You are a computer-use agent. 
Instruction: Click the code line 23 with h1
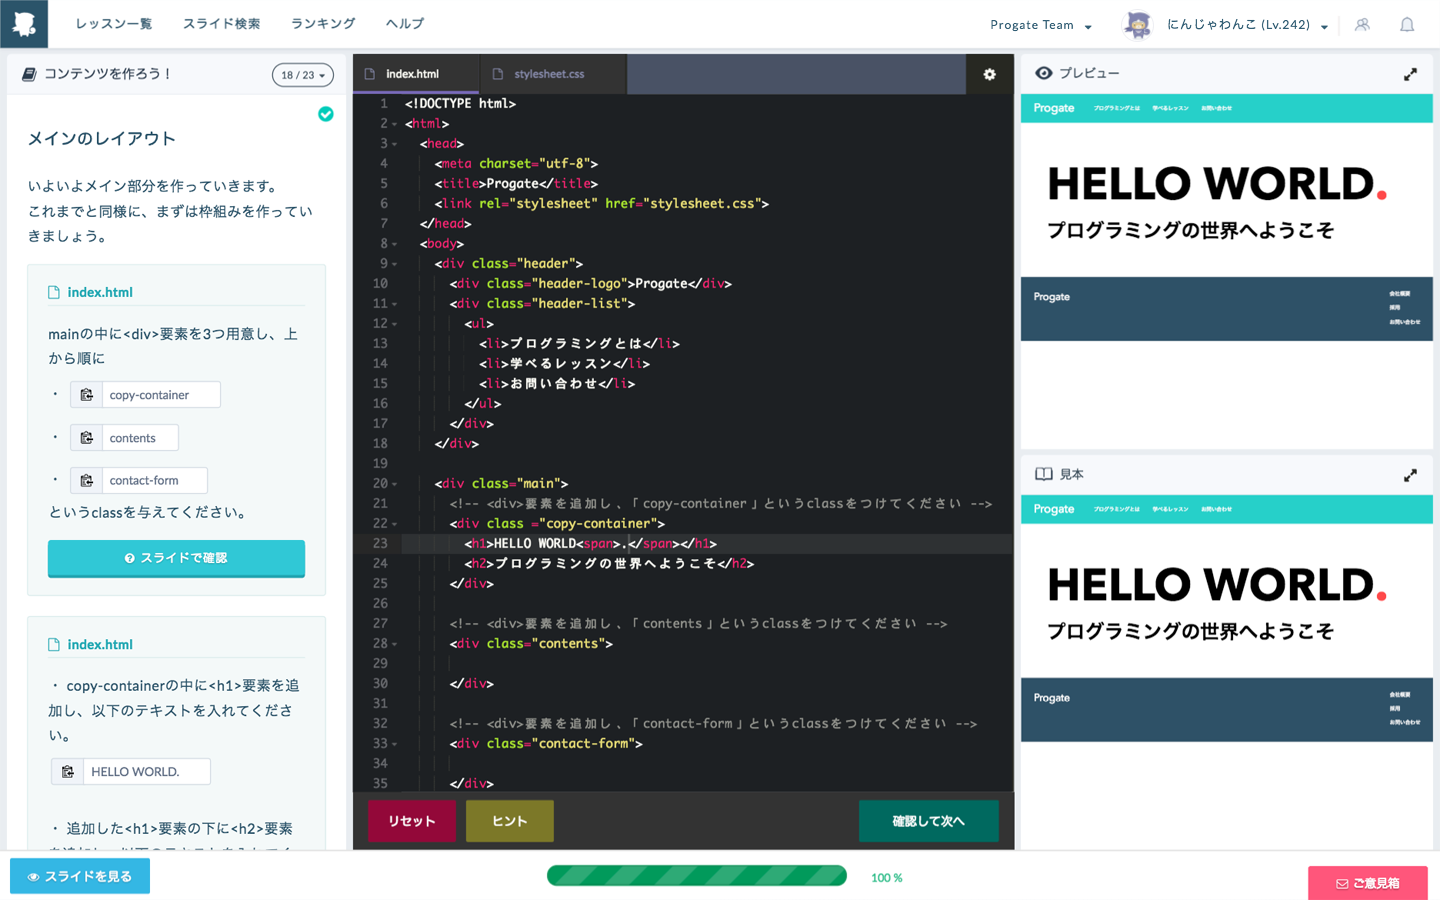tap(707, 543)
